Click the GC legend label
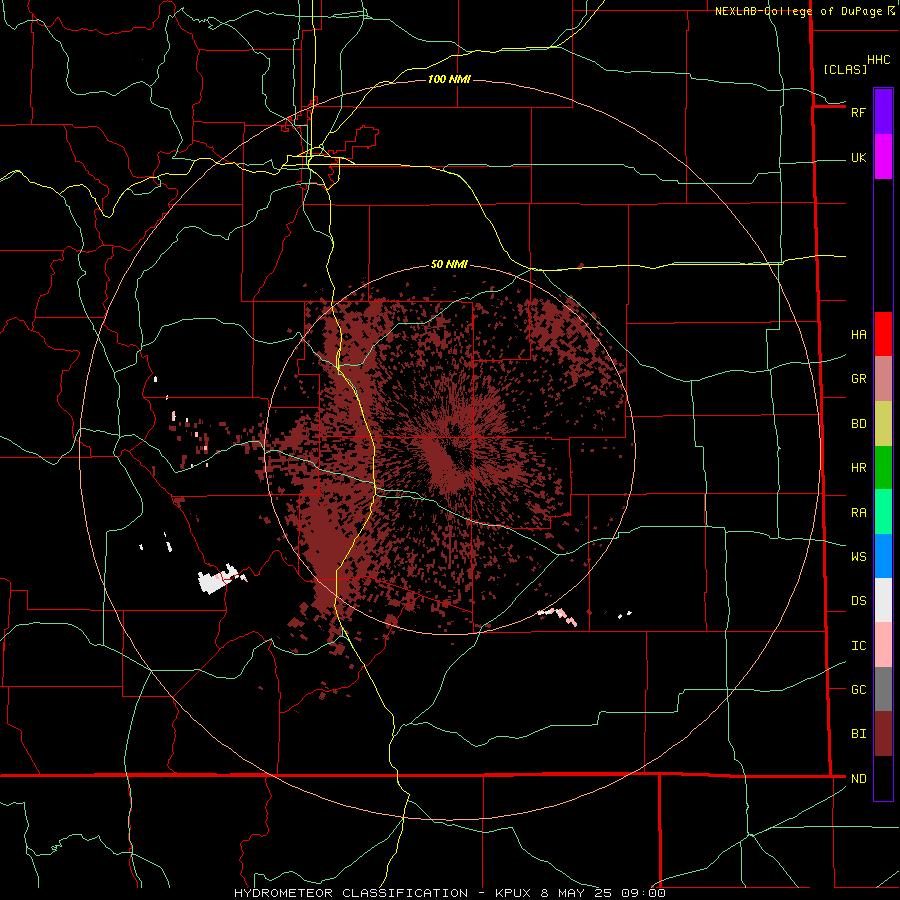 (858, 690)
